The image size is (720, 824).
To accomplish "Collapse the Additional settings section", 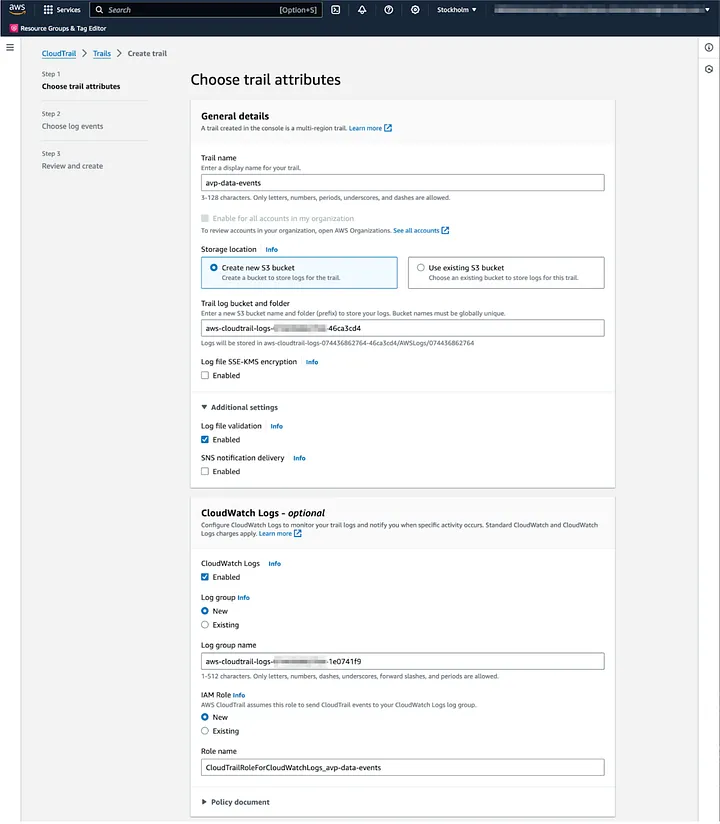I will (x=240, y=407).
